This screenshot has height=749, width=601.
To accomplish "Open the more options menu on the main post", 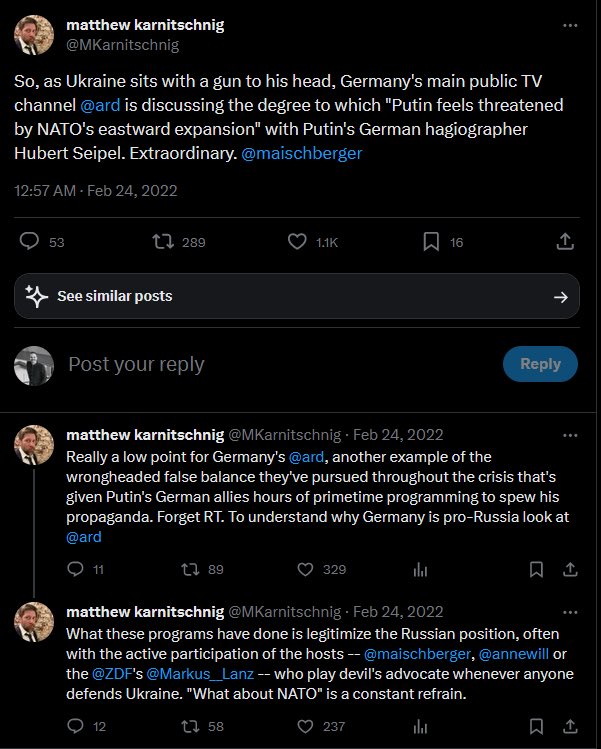I will coord(570,25).
